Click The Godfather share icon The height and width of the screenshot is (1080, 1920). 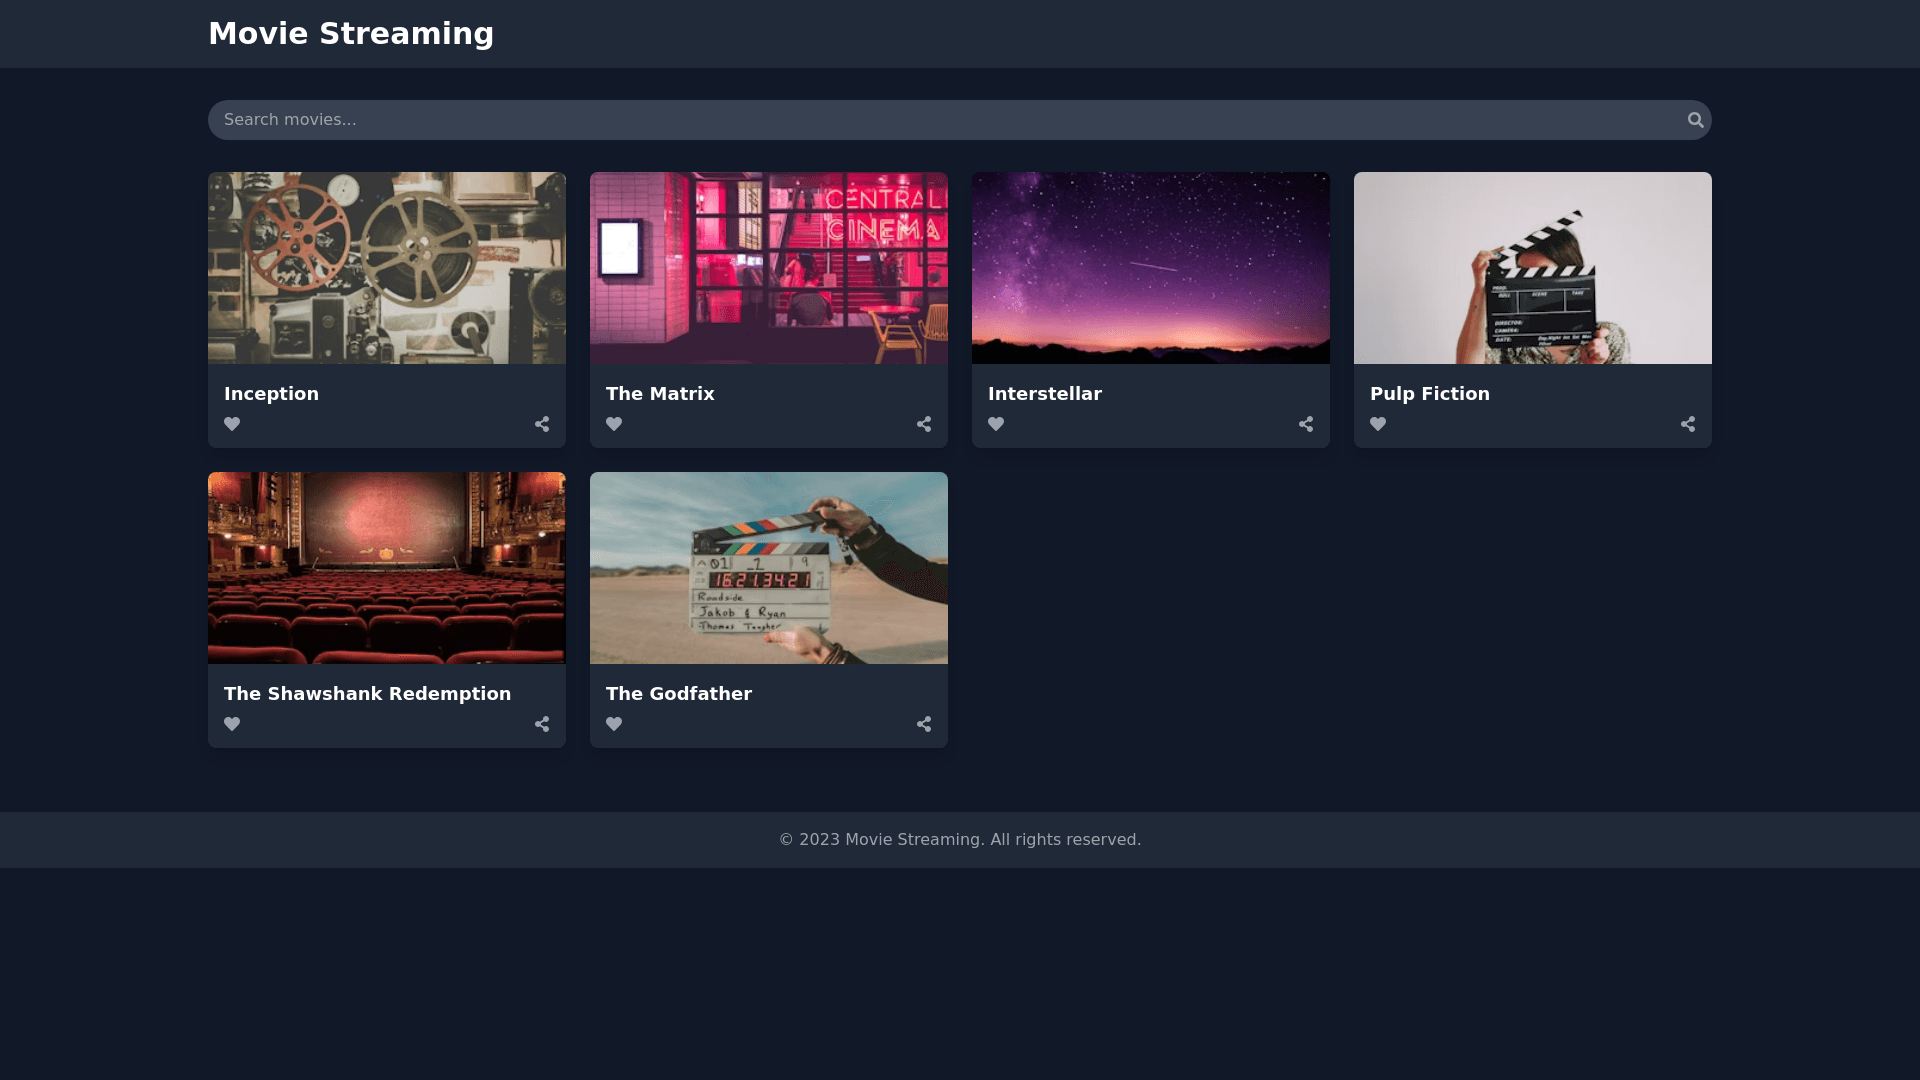click(x=924, y=724)
